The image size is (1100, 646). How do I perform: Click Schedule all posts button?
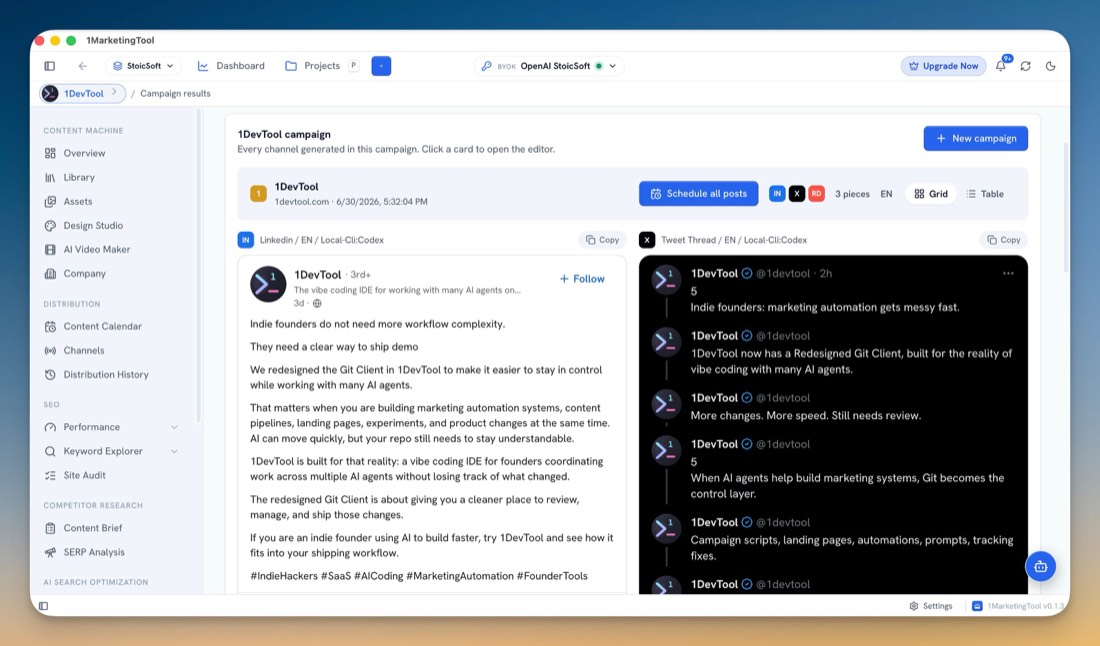point(699,194)
